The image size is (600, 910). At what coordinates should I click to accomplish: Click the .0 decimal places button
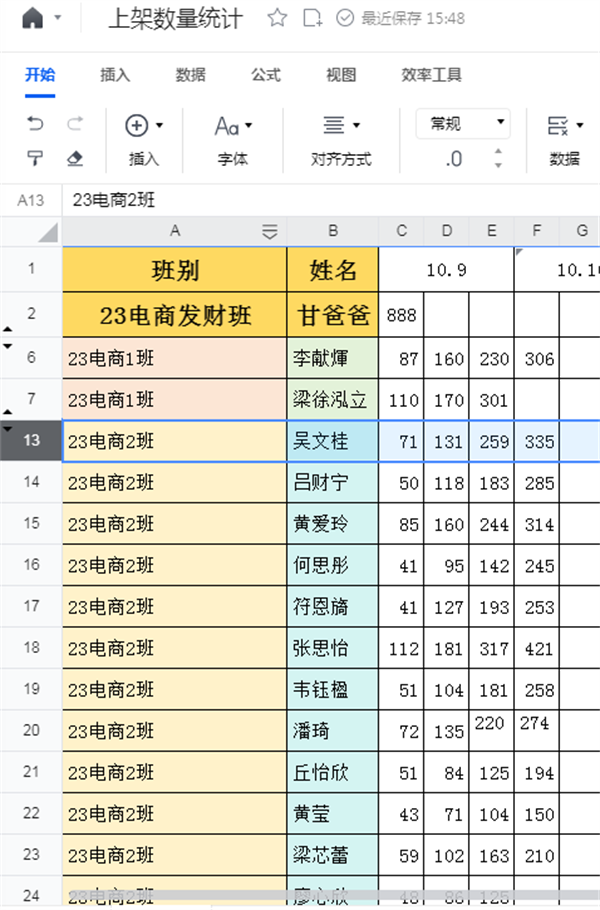pyautogui.click(x=454, y=158)
